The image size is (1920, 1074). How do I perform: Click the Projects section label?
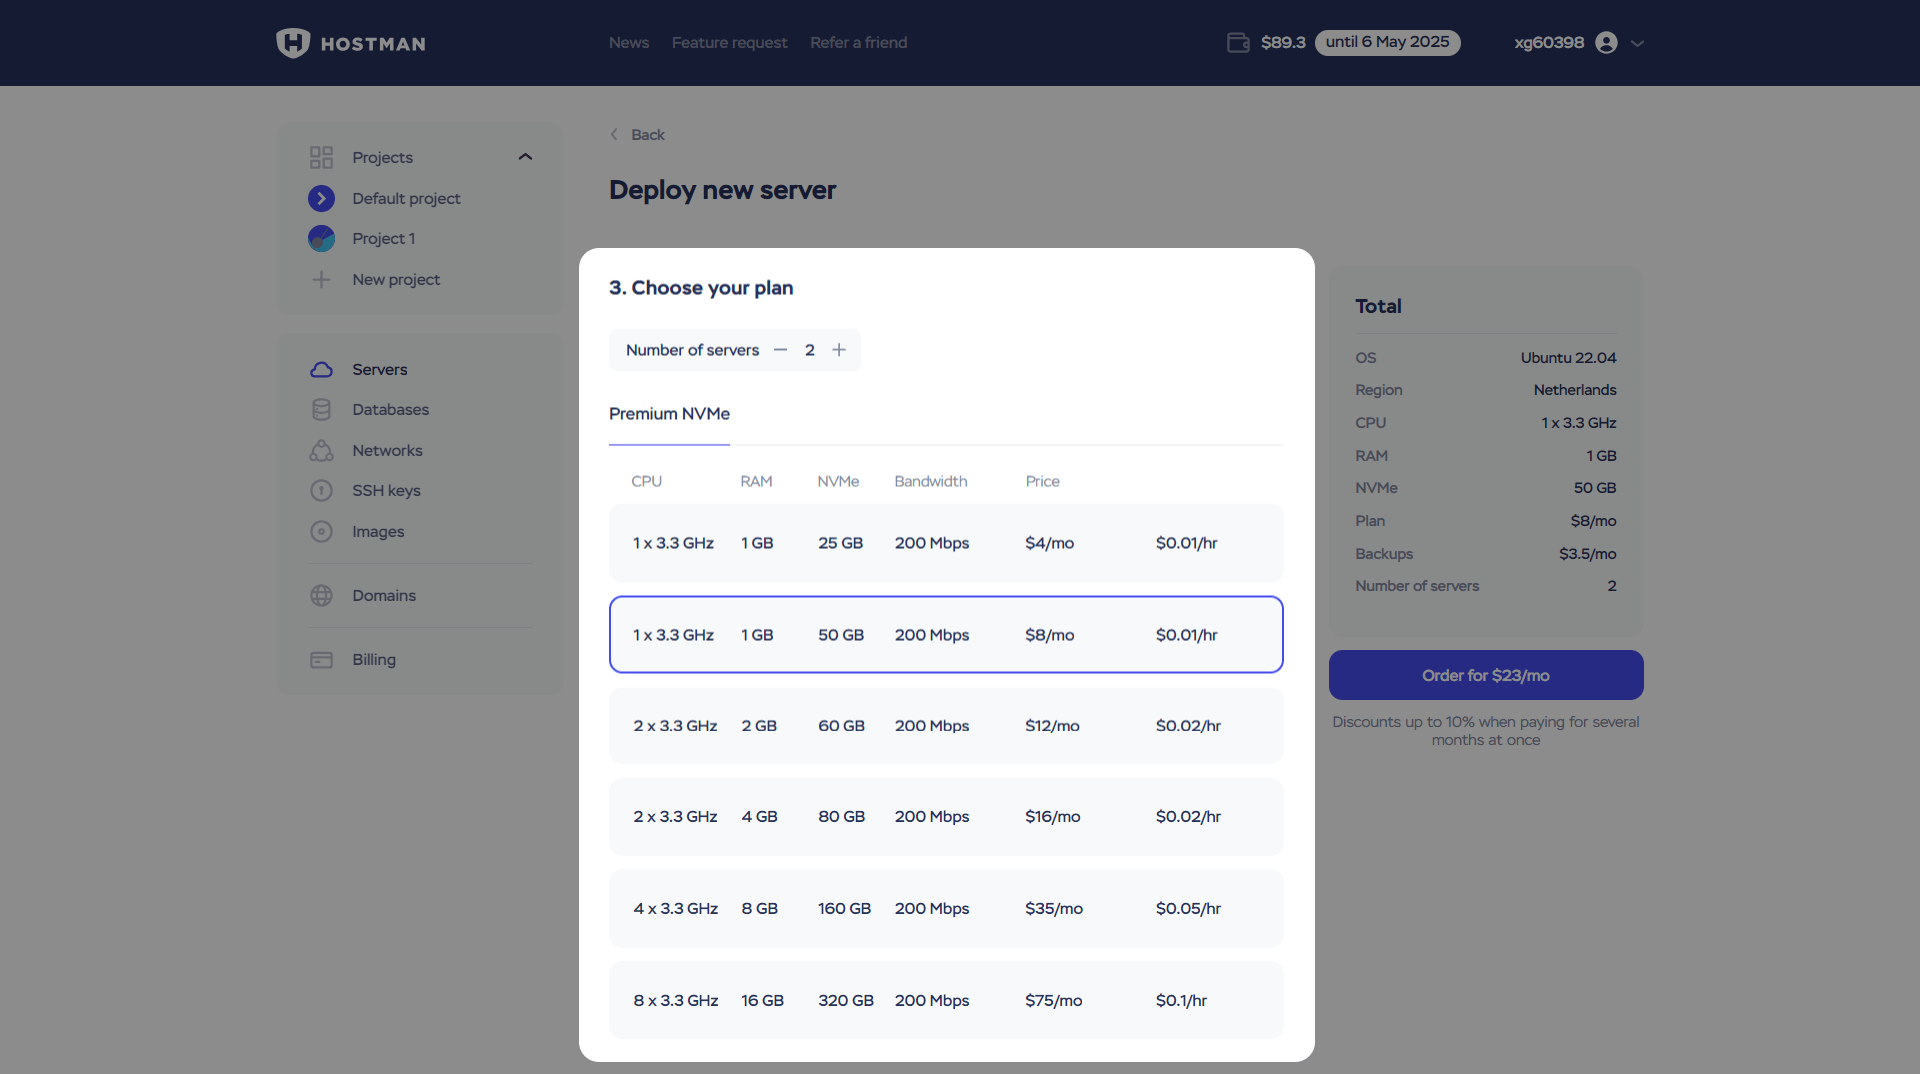(x=382, y=157)
